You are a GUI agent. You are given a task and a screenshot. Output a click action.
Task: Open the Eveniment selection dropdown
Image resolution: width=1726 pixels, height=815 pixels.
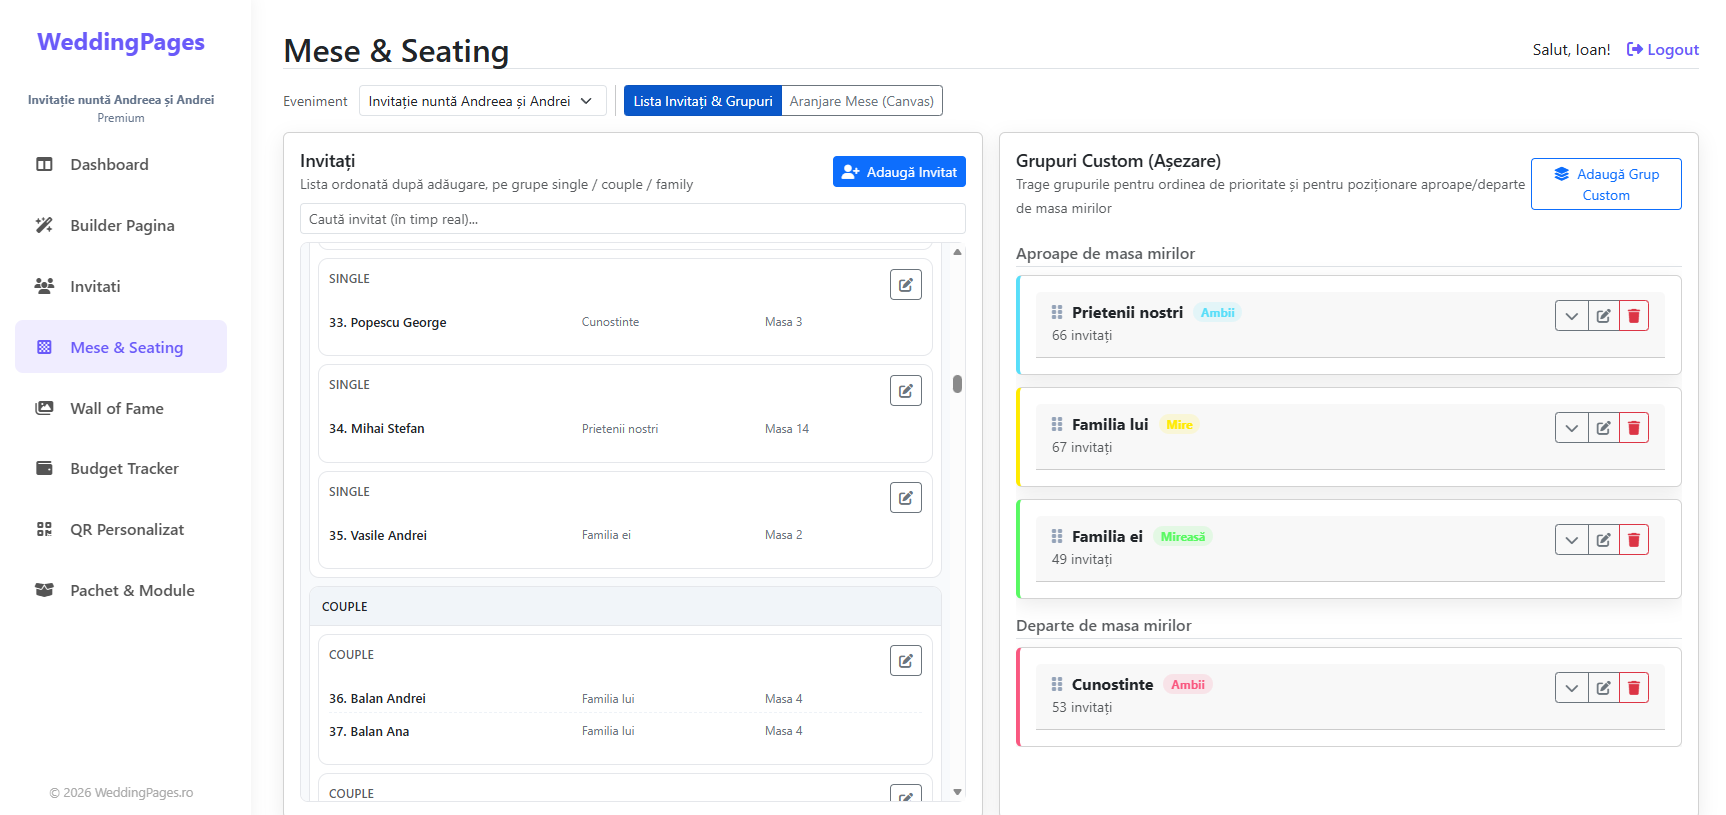(x=482, y=101)
